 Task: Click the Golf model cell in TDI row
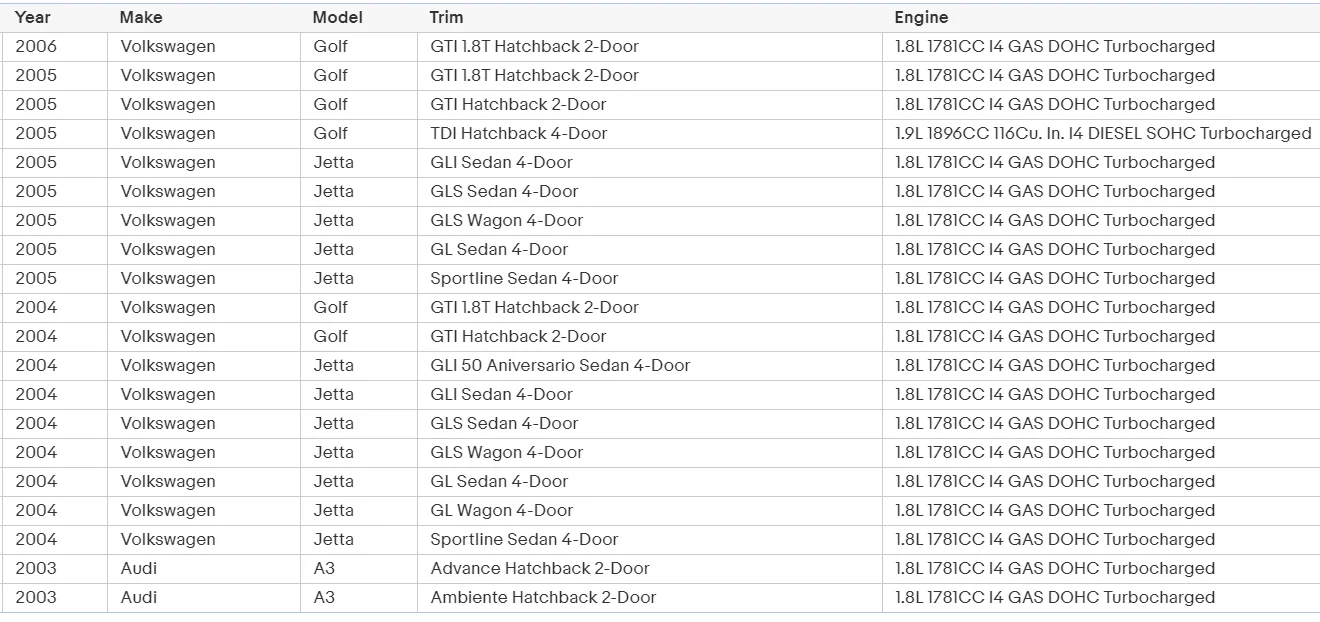[x=331, y=133]
